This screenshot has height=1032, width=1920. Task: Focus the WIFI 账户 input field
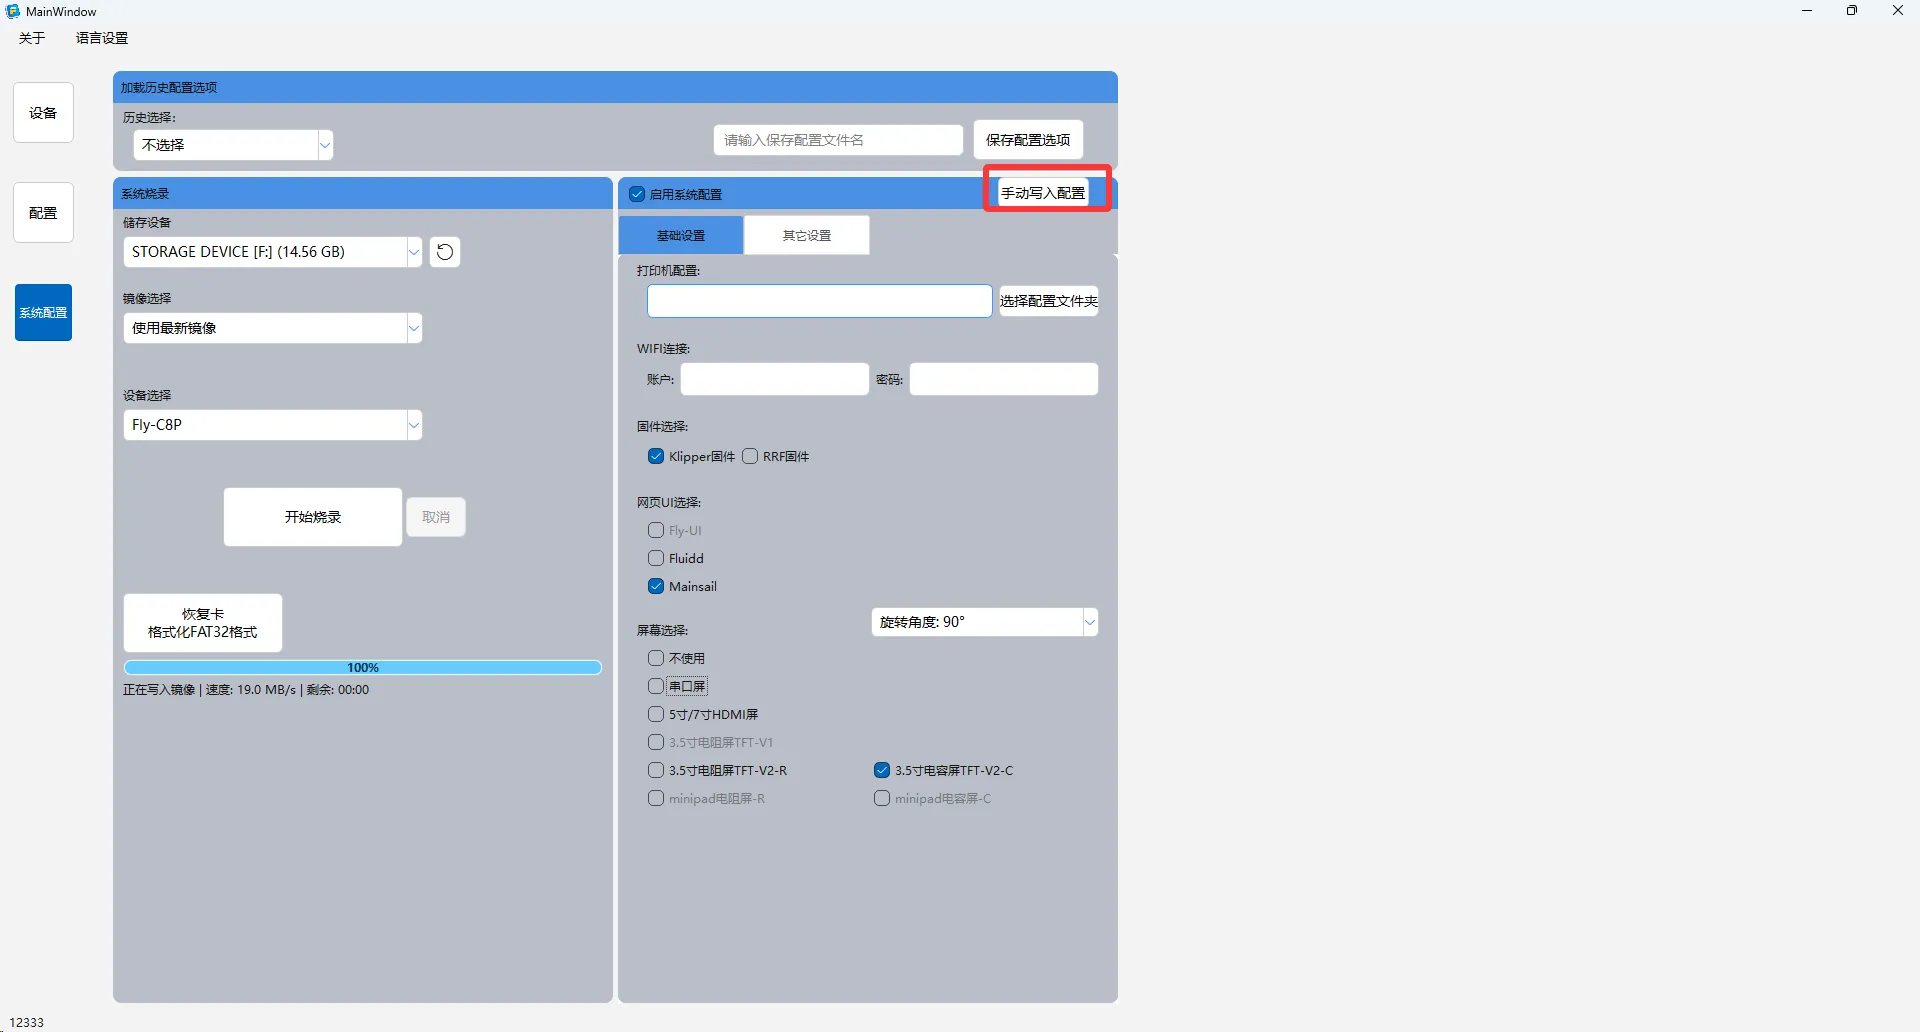pyautogui.click(x=774, y=380)
